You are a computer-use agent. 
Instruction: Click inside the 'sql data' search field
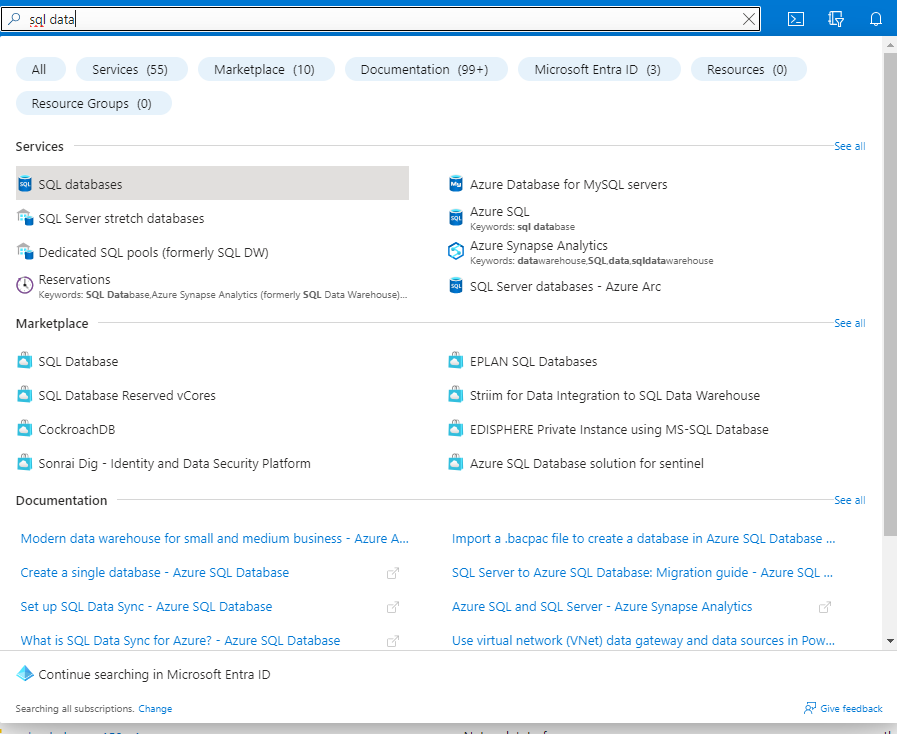[380, 19]
